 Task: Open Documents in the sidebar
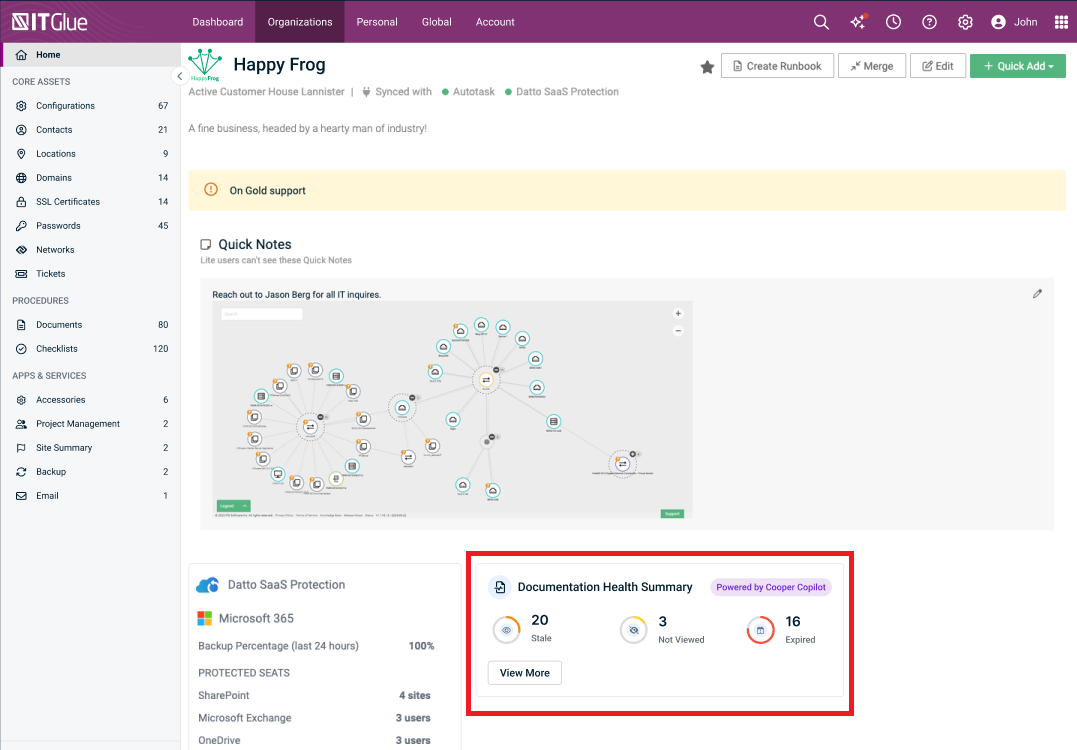[91, 325]
